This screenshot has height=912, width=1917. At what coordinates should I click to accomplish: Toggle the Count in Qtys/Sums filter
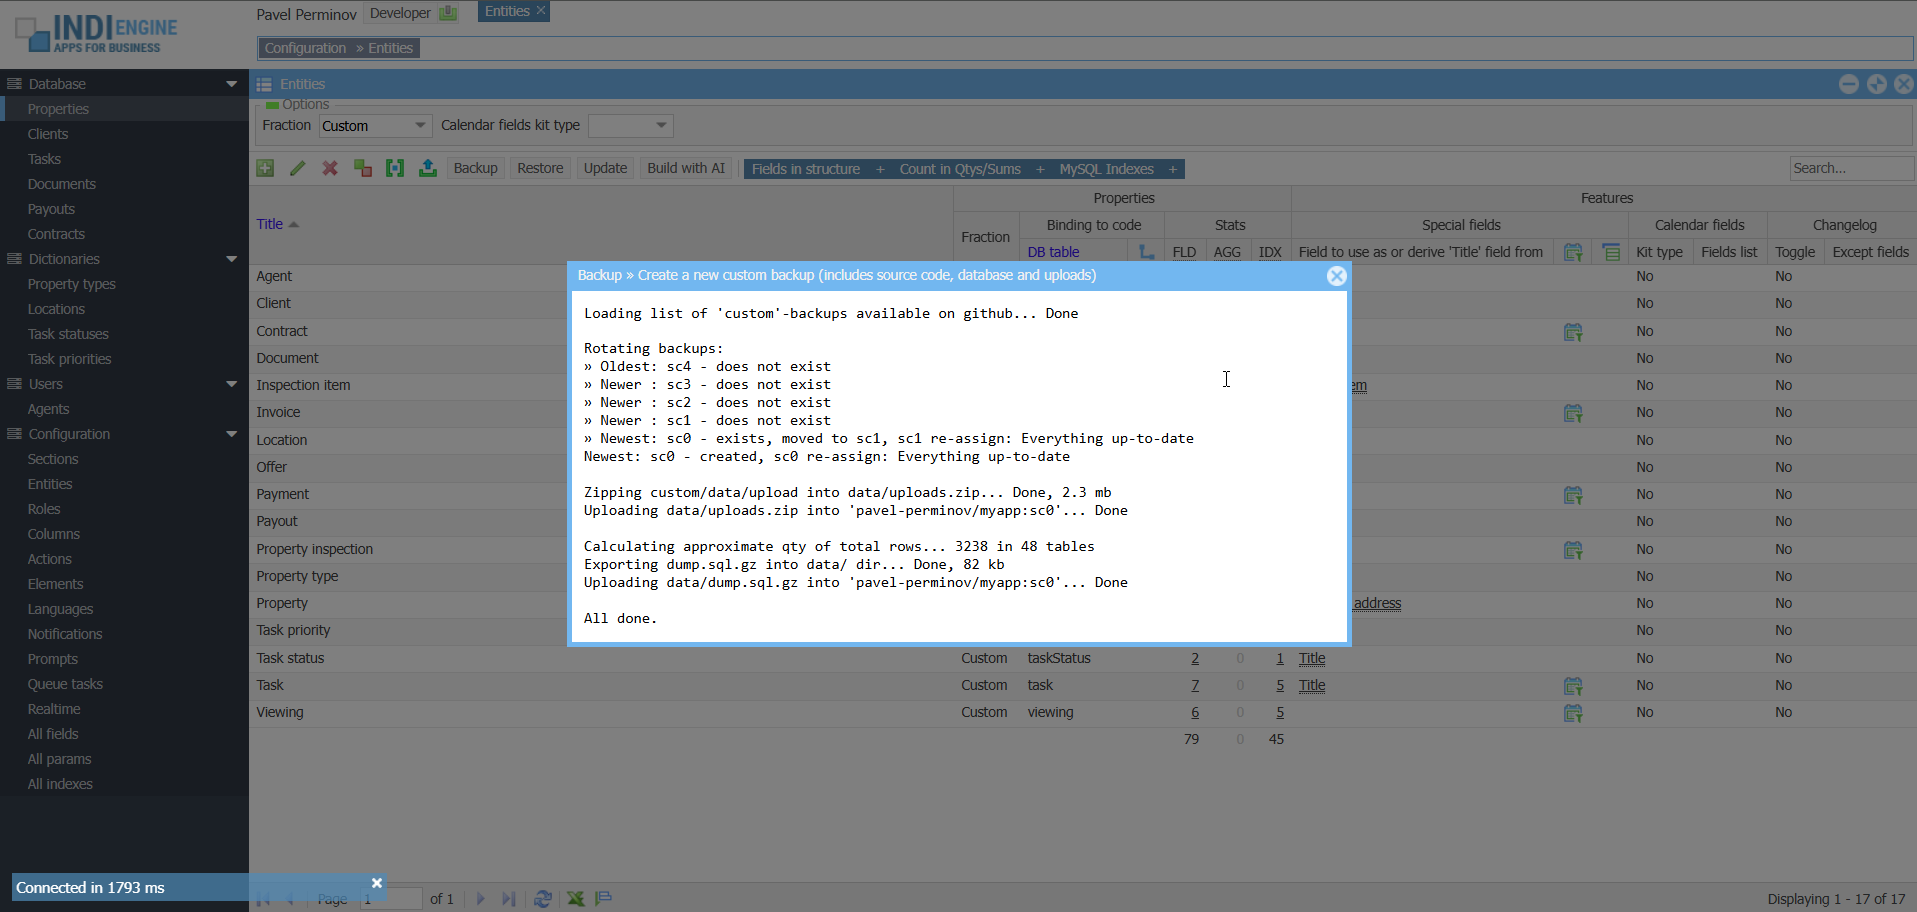(970, 169)
